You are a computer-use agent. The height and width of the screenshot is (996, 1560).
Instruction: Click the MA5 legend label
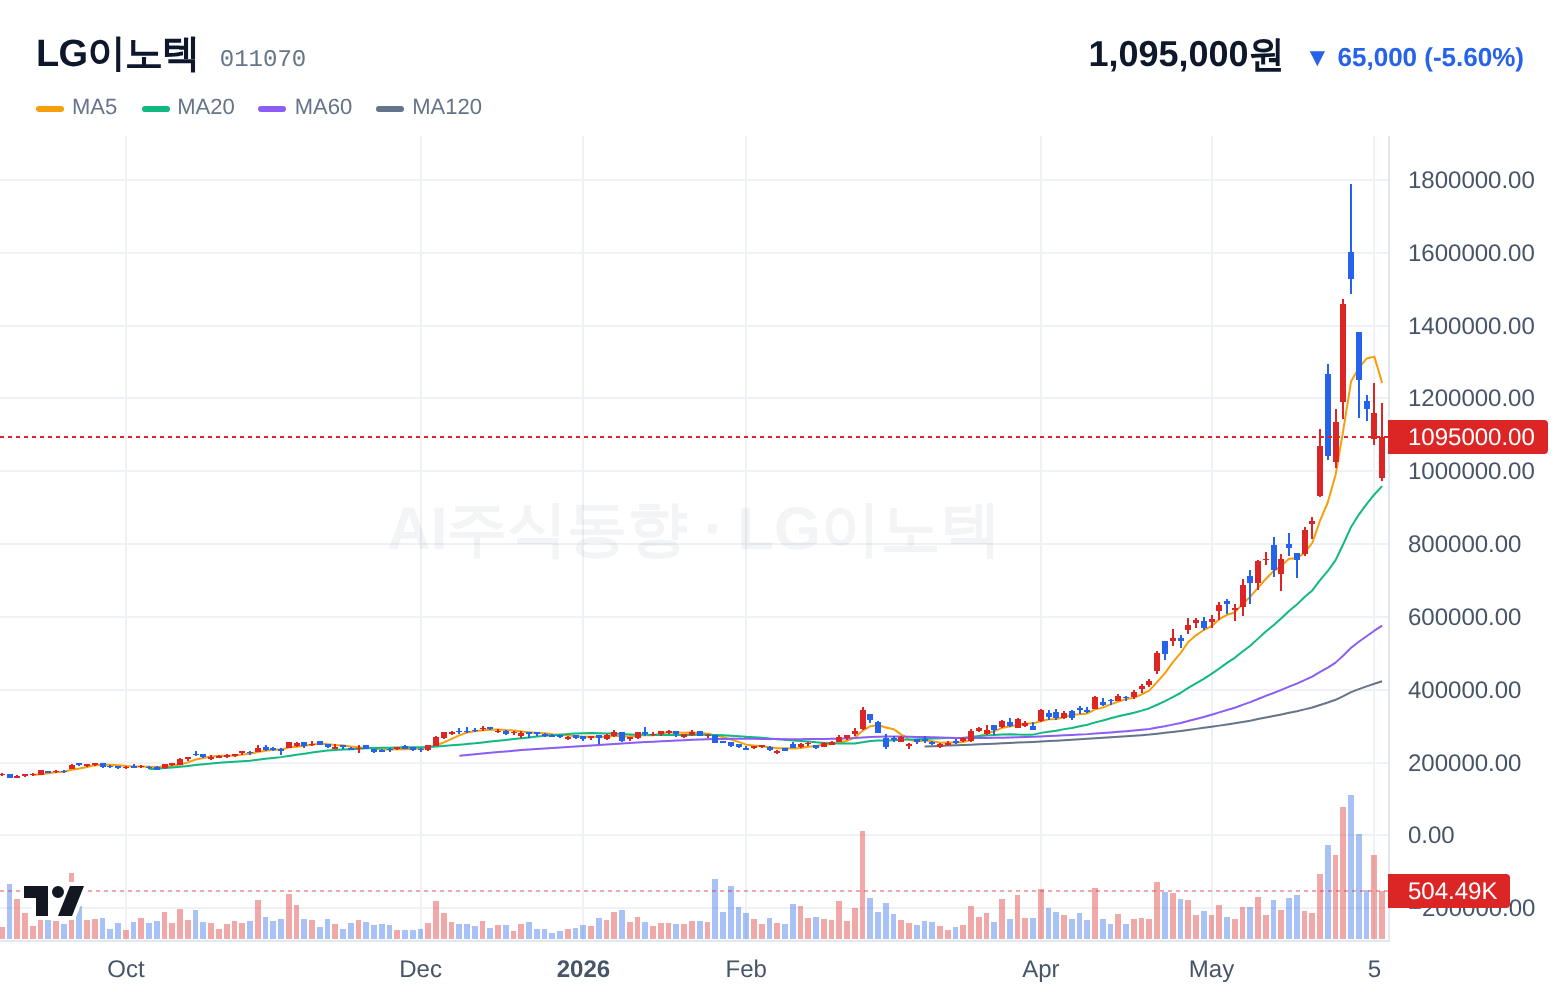[x=94, y=107]
